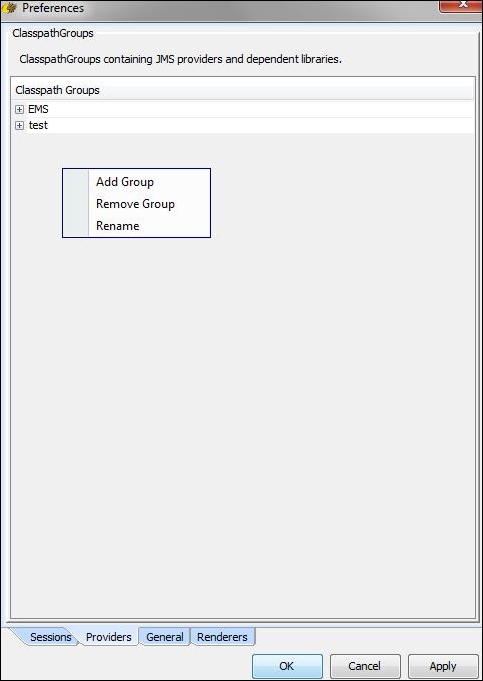Confirm preferences with OK button

point(287,666)
